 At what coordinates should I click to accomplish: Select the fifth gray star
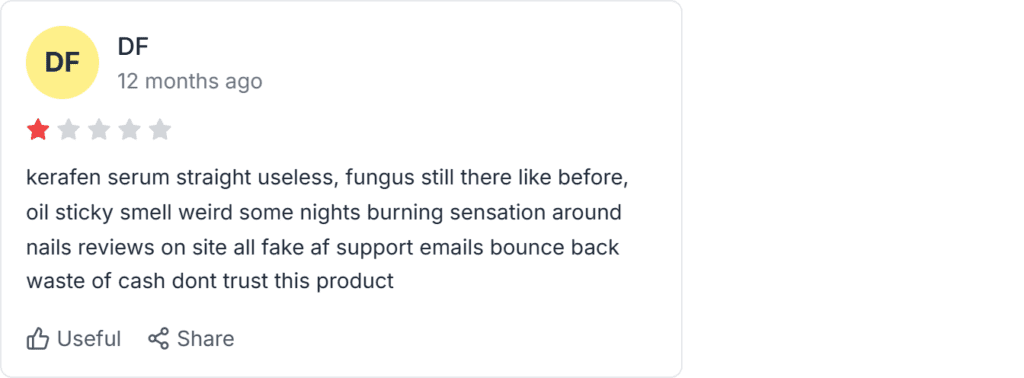159,130
